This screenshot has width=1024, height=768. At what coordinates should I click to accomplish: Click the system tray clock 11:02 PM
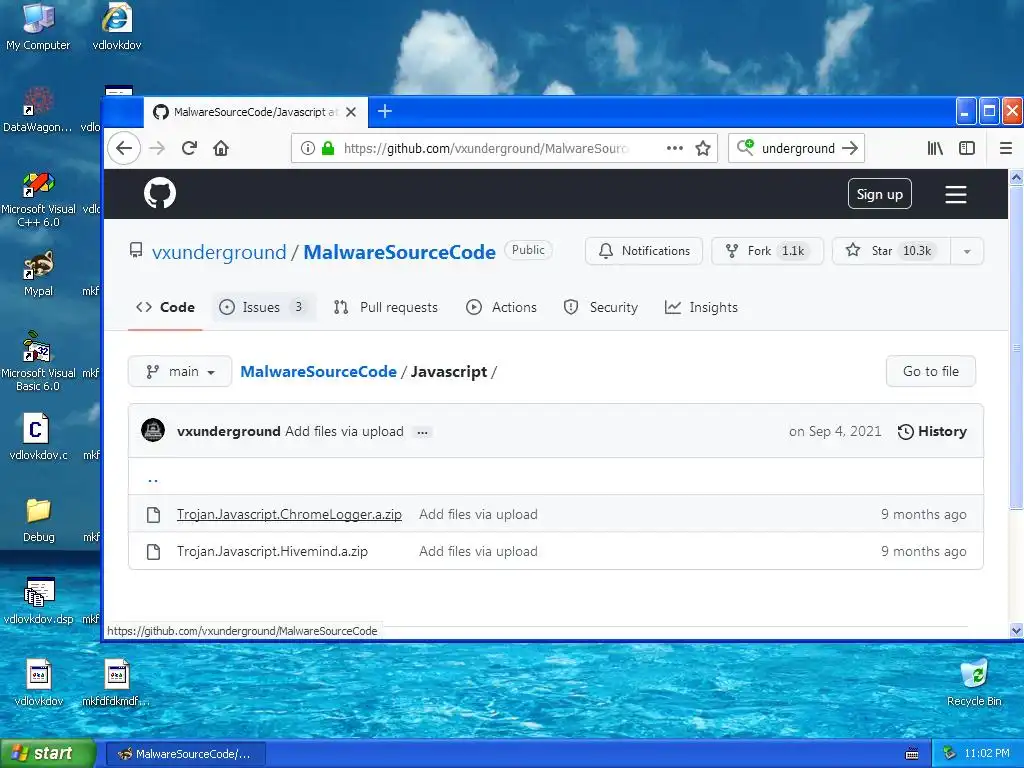(x=987, y=754)
